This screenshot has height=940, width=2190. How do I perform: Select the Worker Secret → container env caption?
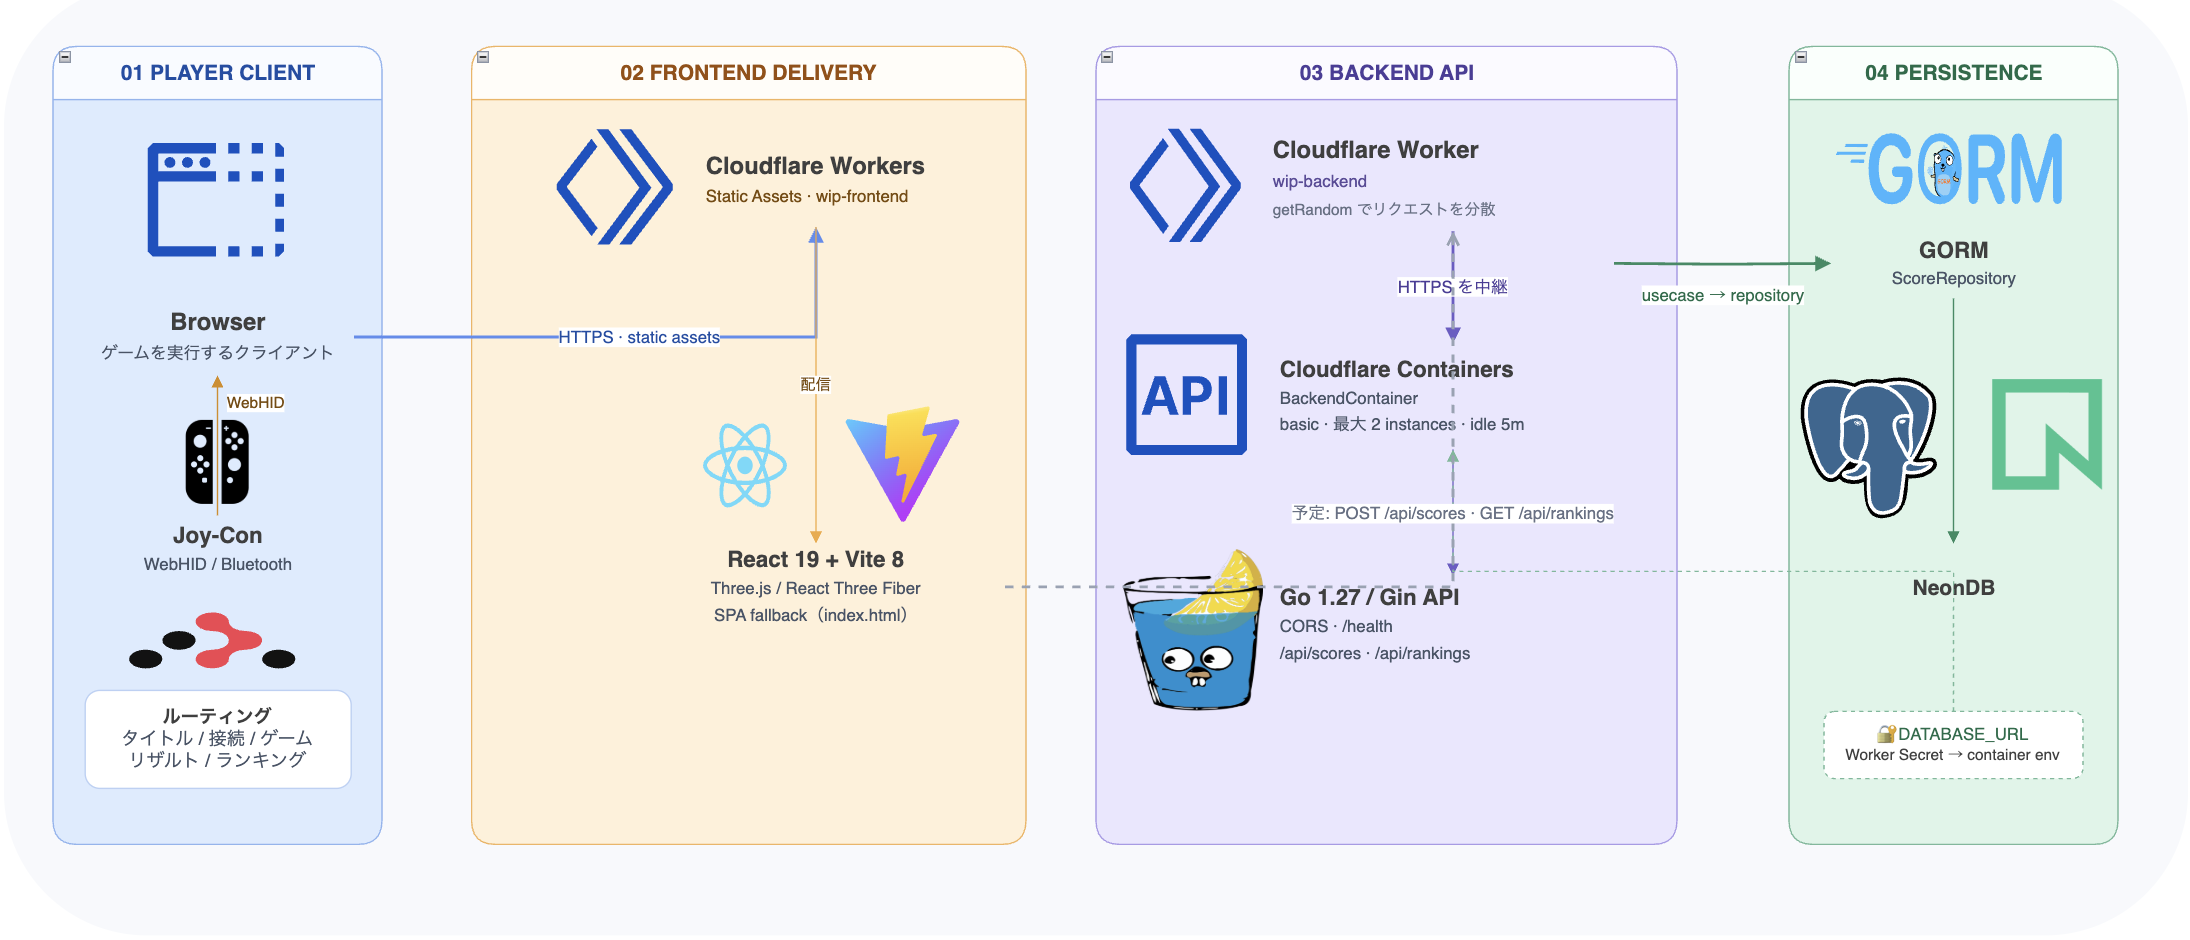pyautogui.click(x=1952, y=755)
